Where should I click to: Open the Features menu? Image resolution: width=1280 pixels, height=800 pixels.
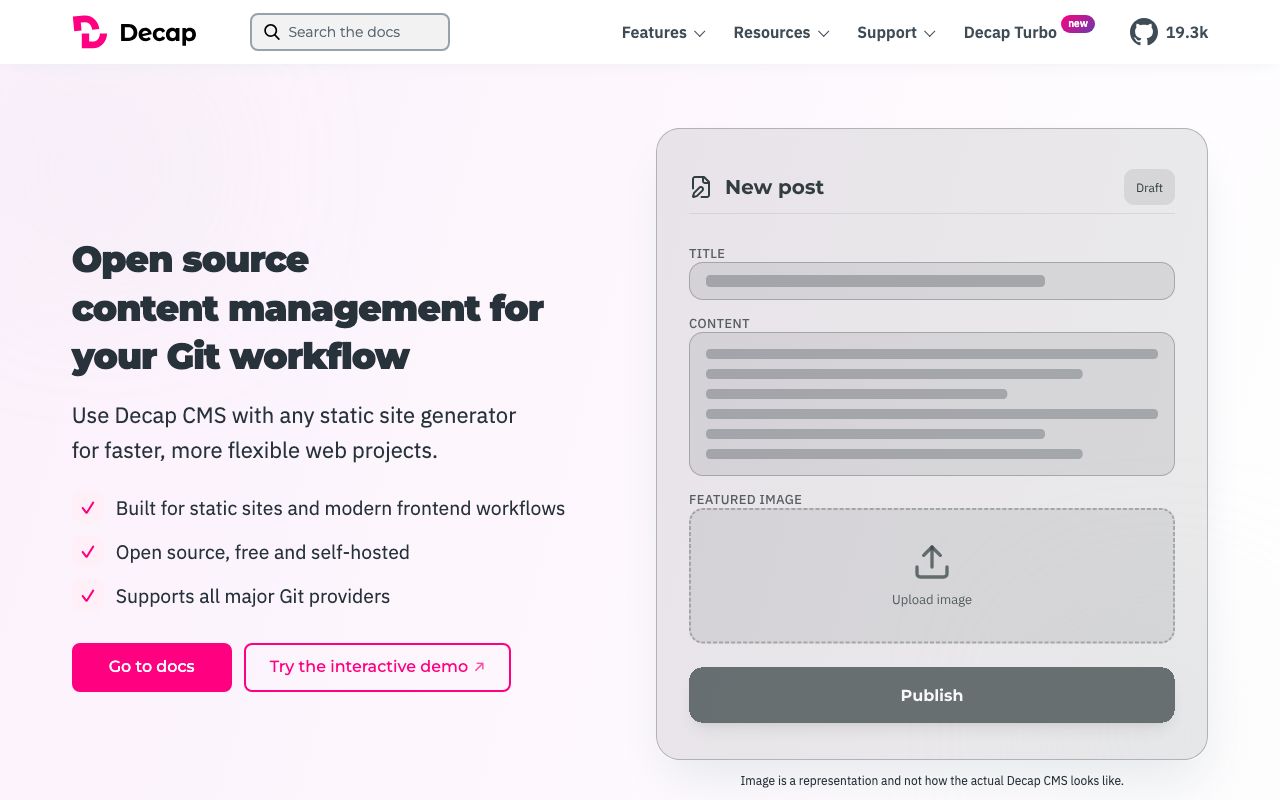point(664,32)
